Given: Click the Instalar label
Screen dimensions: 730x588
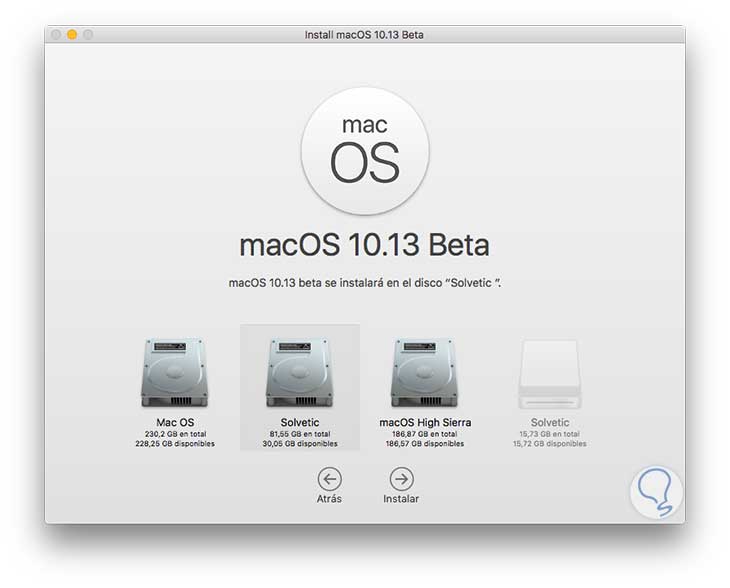Looking at the screenshot, I should [401, 499].
